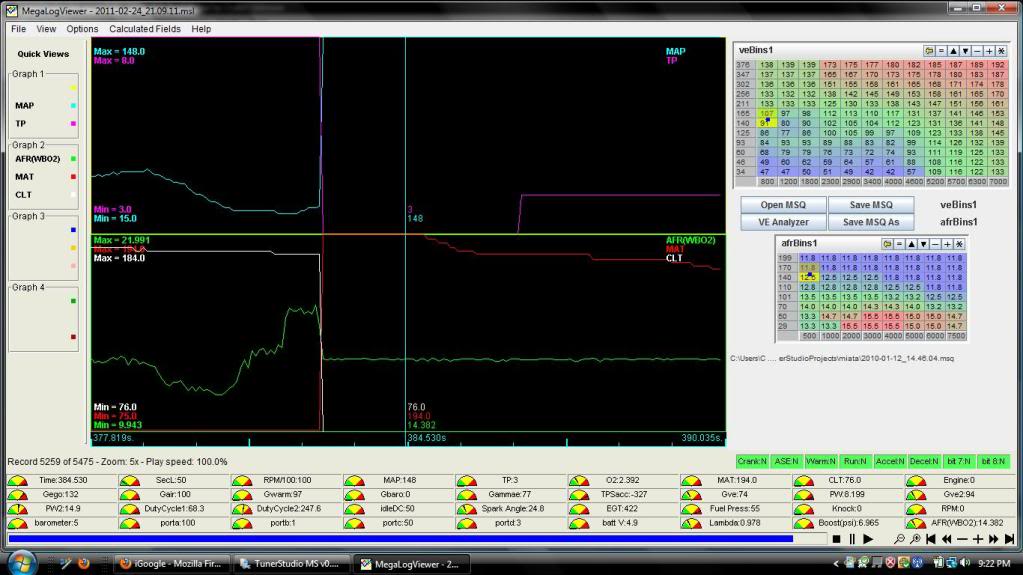
Task: Open the File menu
Action: tap(18, 29)
